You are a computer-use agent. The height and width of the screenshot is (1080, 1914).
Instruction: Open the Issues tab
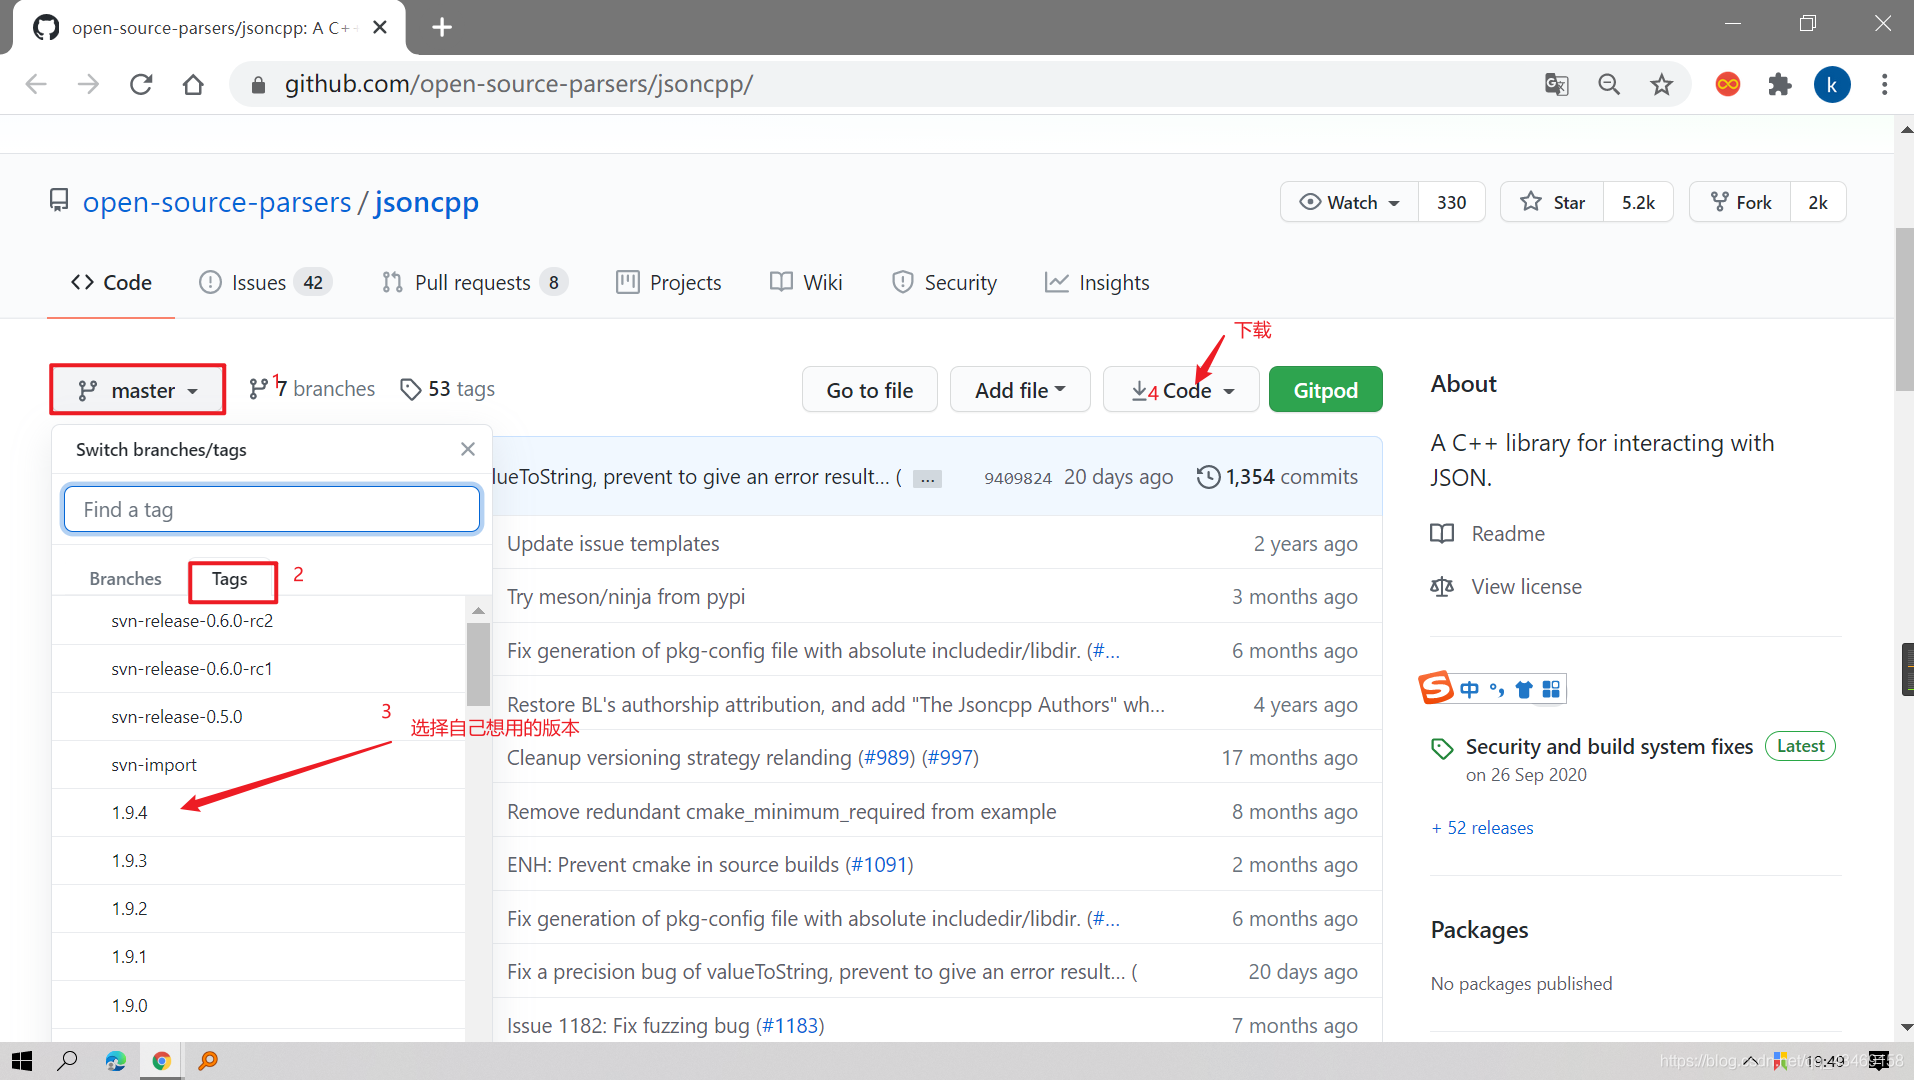265,283
